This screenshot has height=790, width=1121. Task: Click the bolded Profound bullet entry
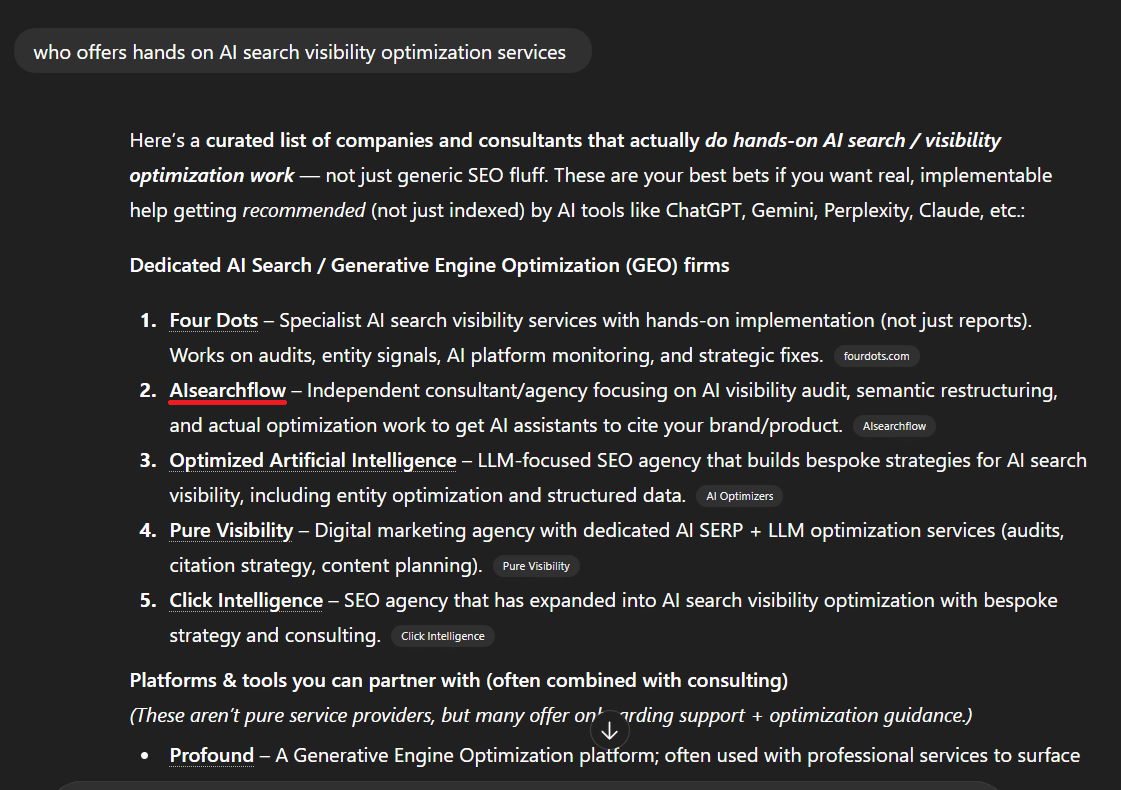[211, 755]
